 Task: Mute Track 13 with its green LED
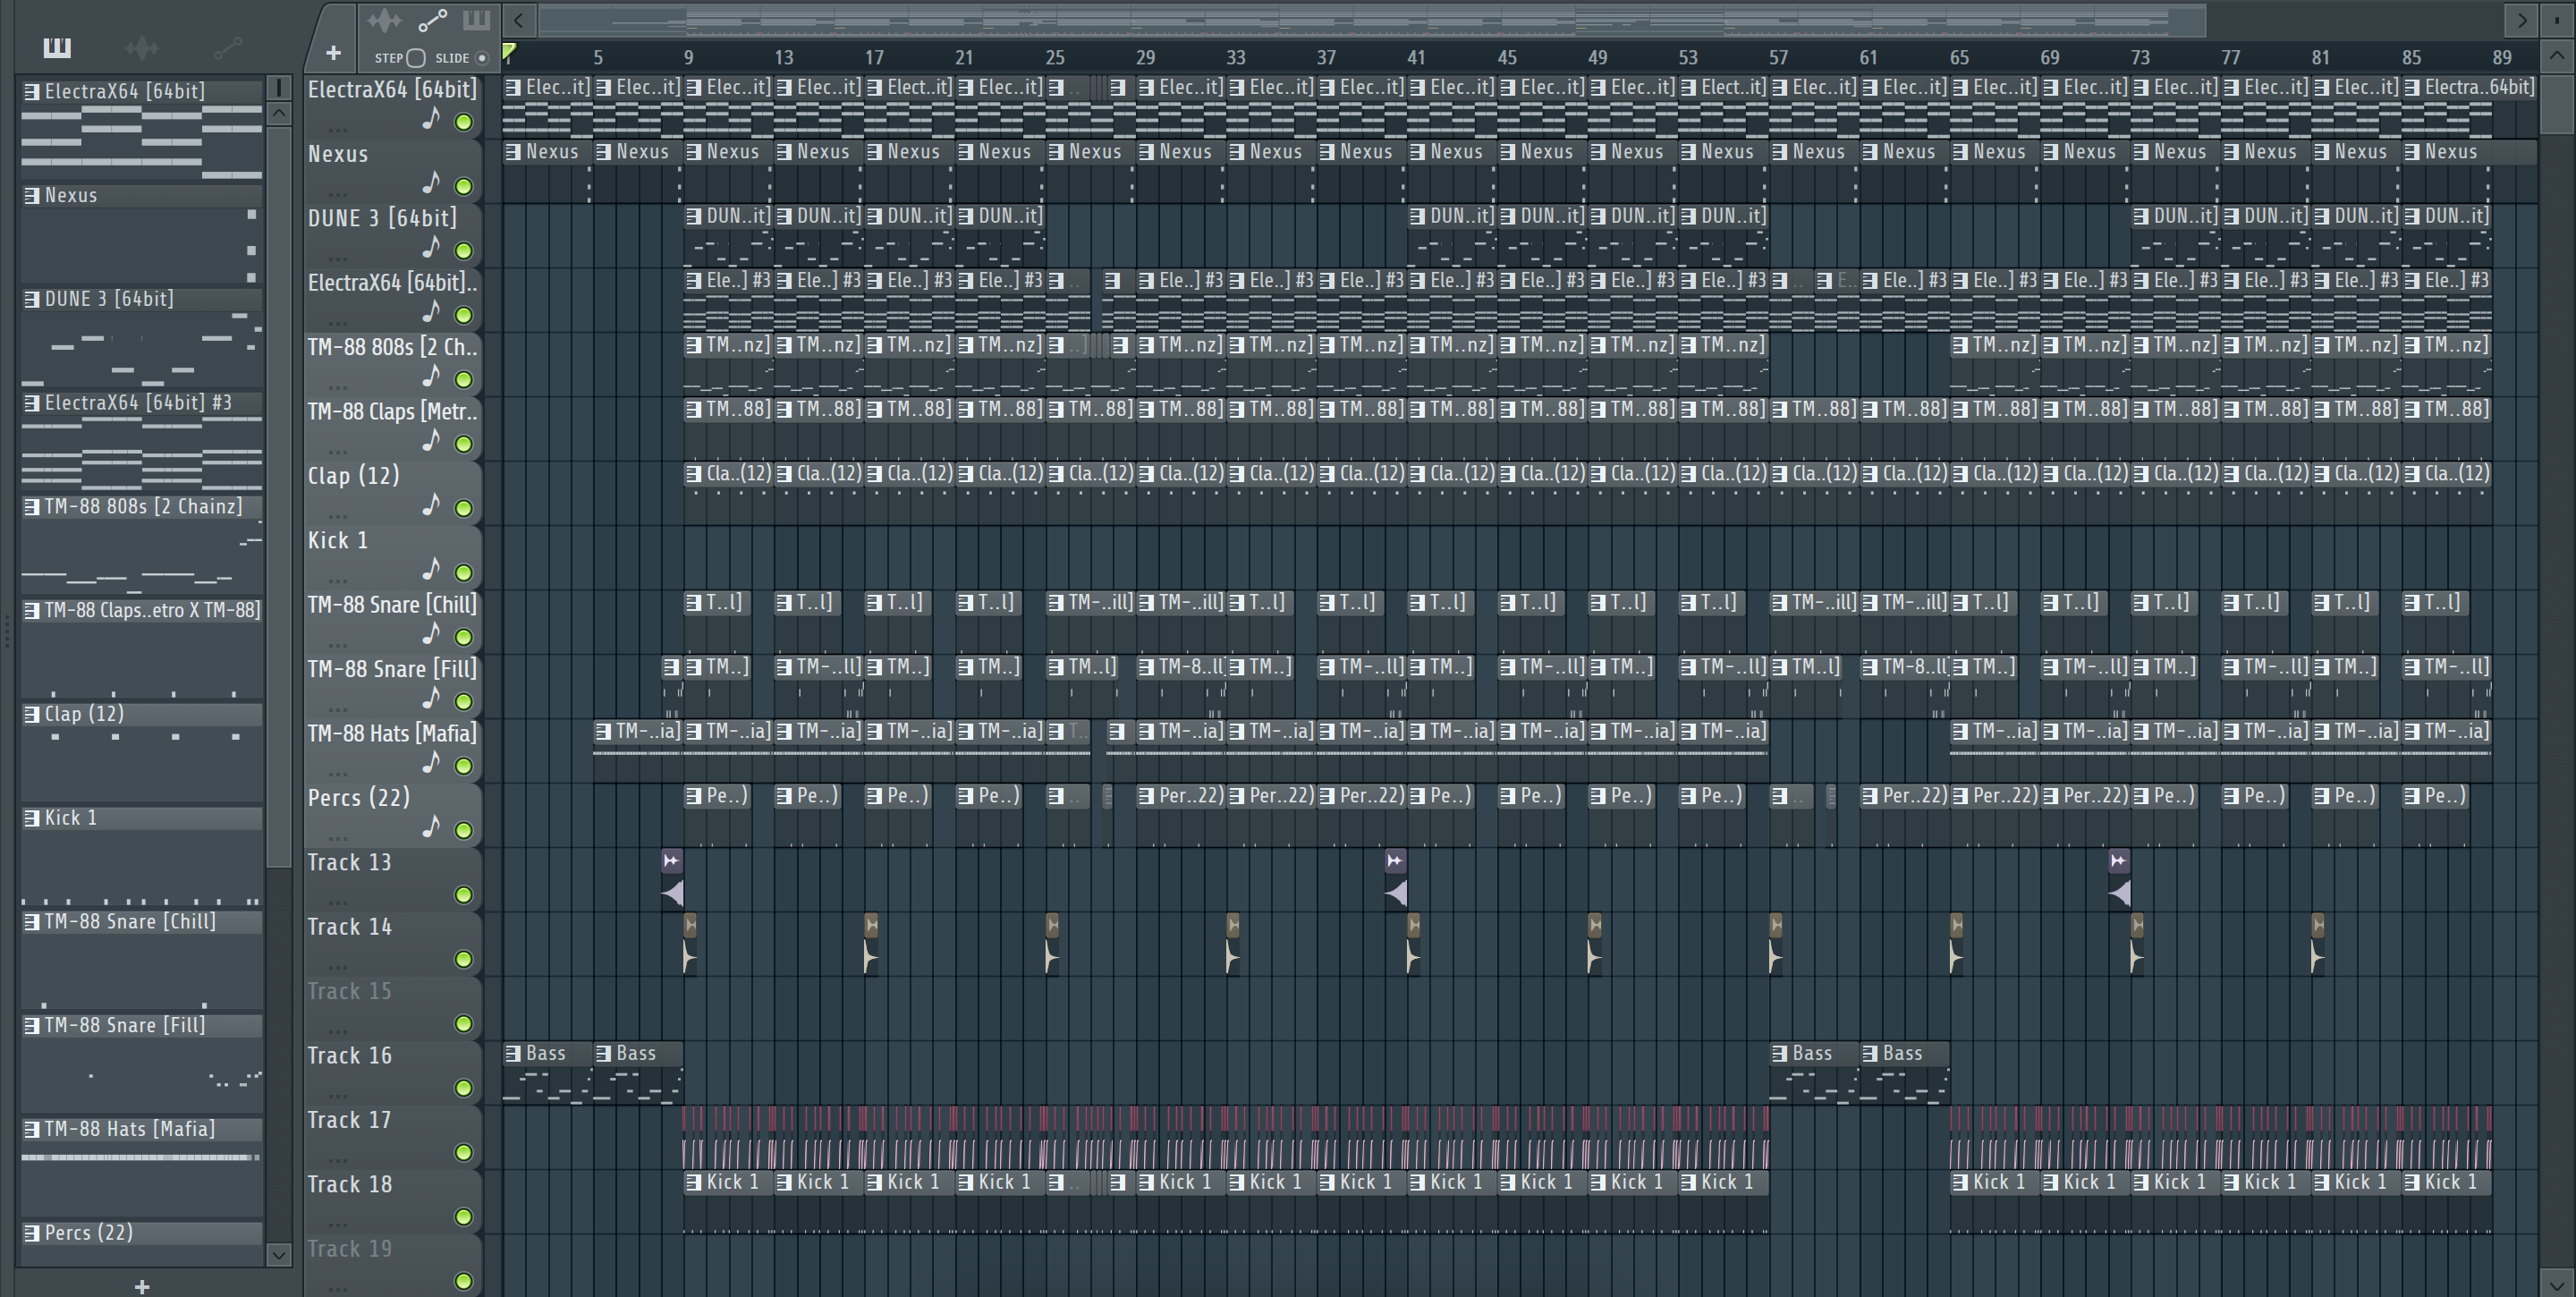(463, 895)
